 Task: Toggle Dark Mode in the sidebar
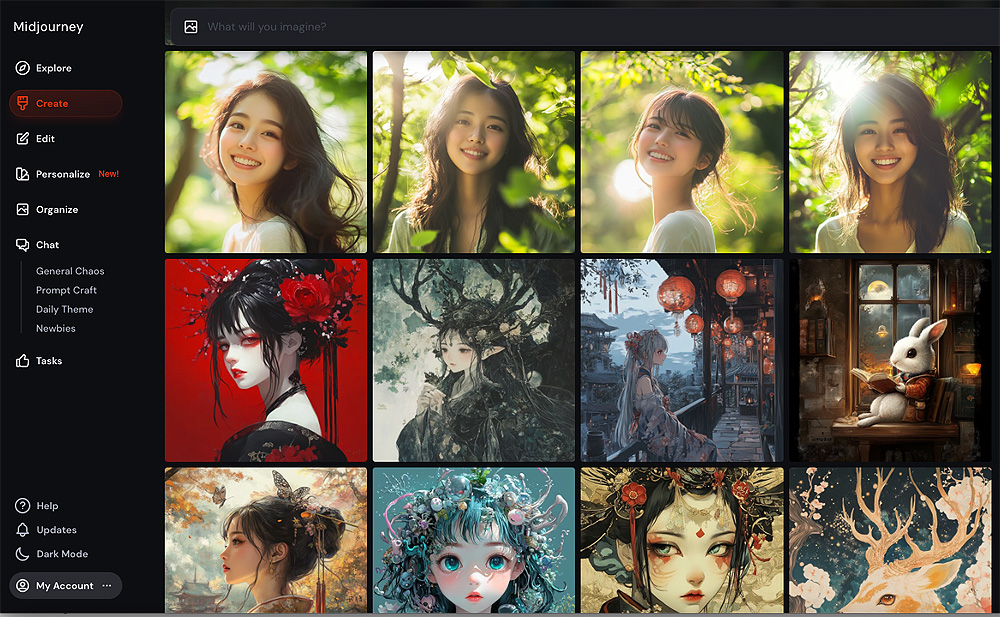point(61,554)
